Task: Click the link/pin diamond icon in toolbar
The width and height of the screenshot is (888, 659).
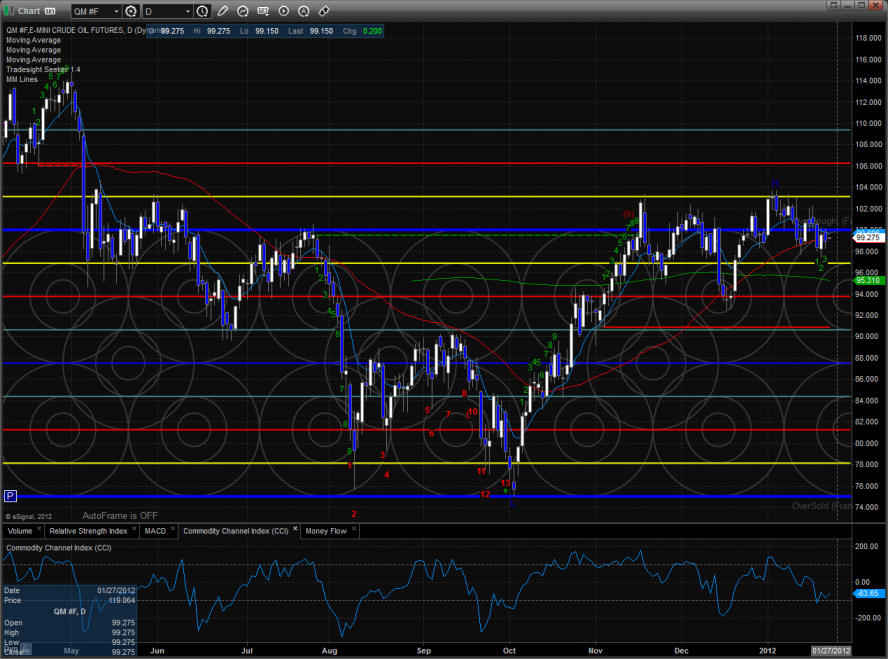Action: coord(324,11)
